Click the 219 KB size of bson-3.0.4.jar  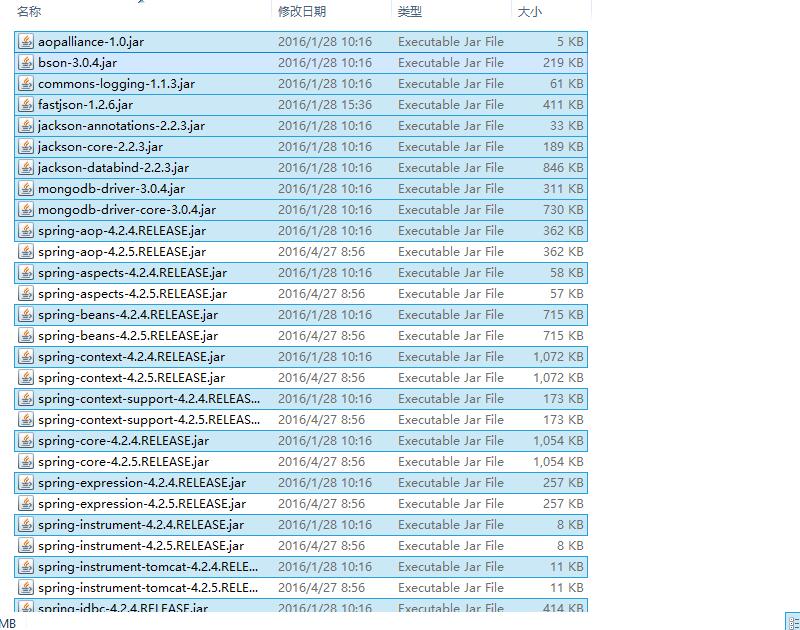click(563, 63)
